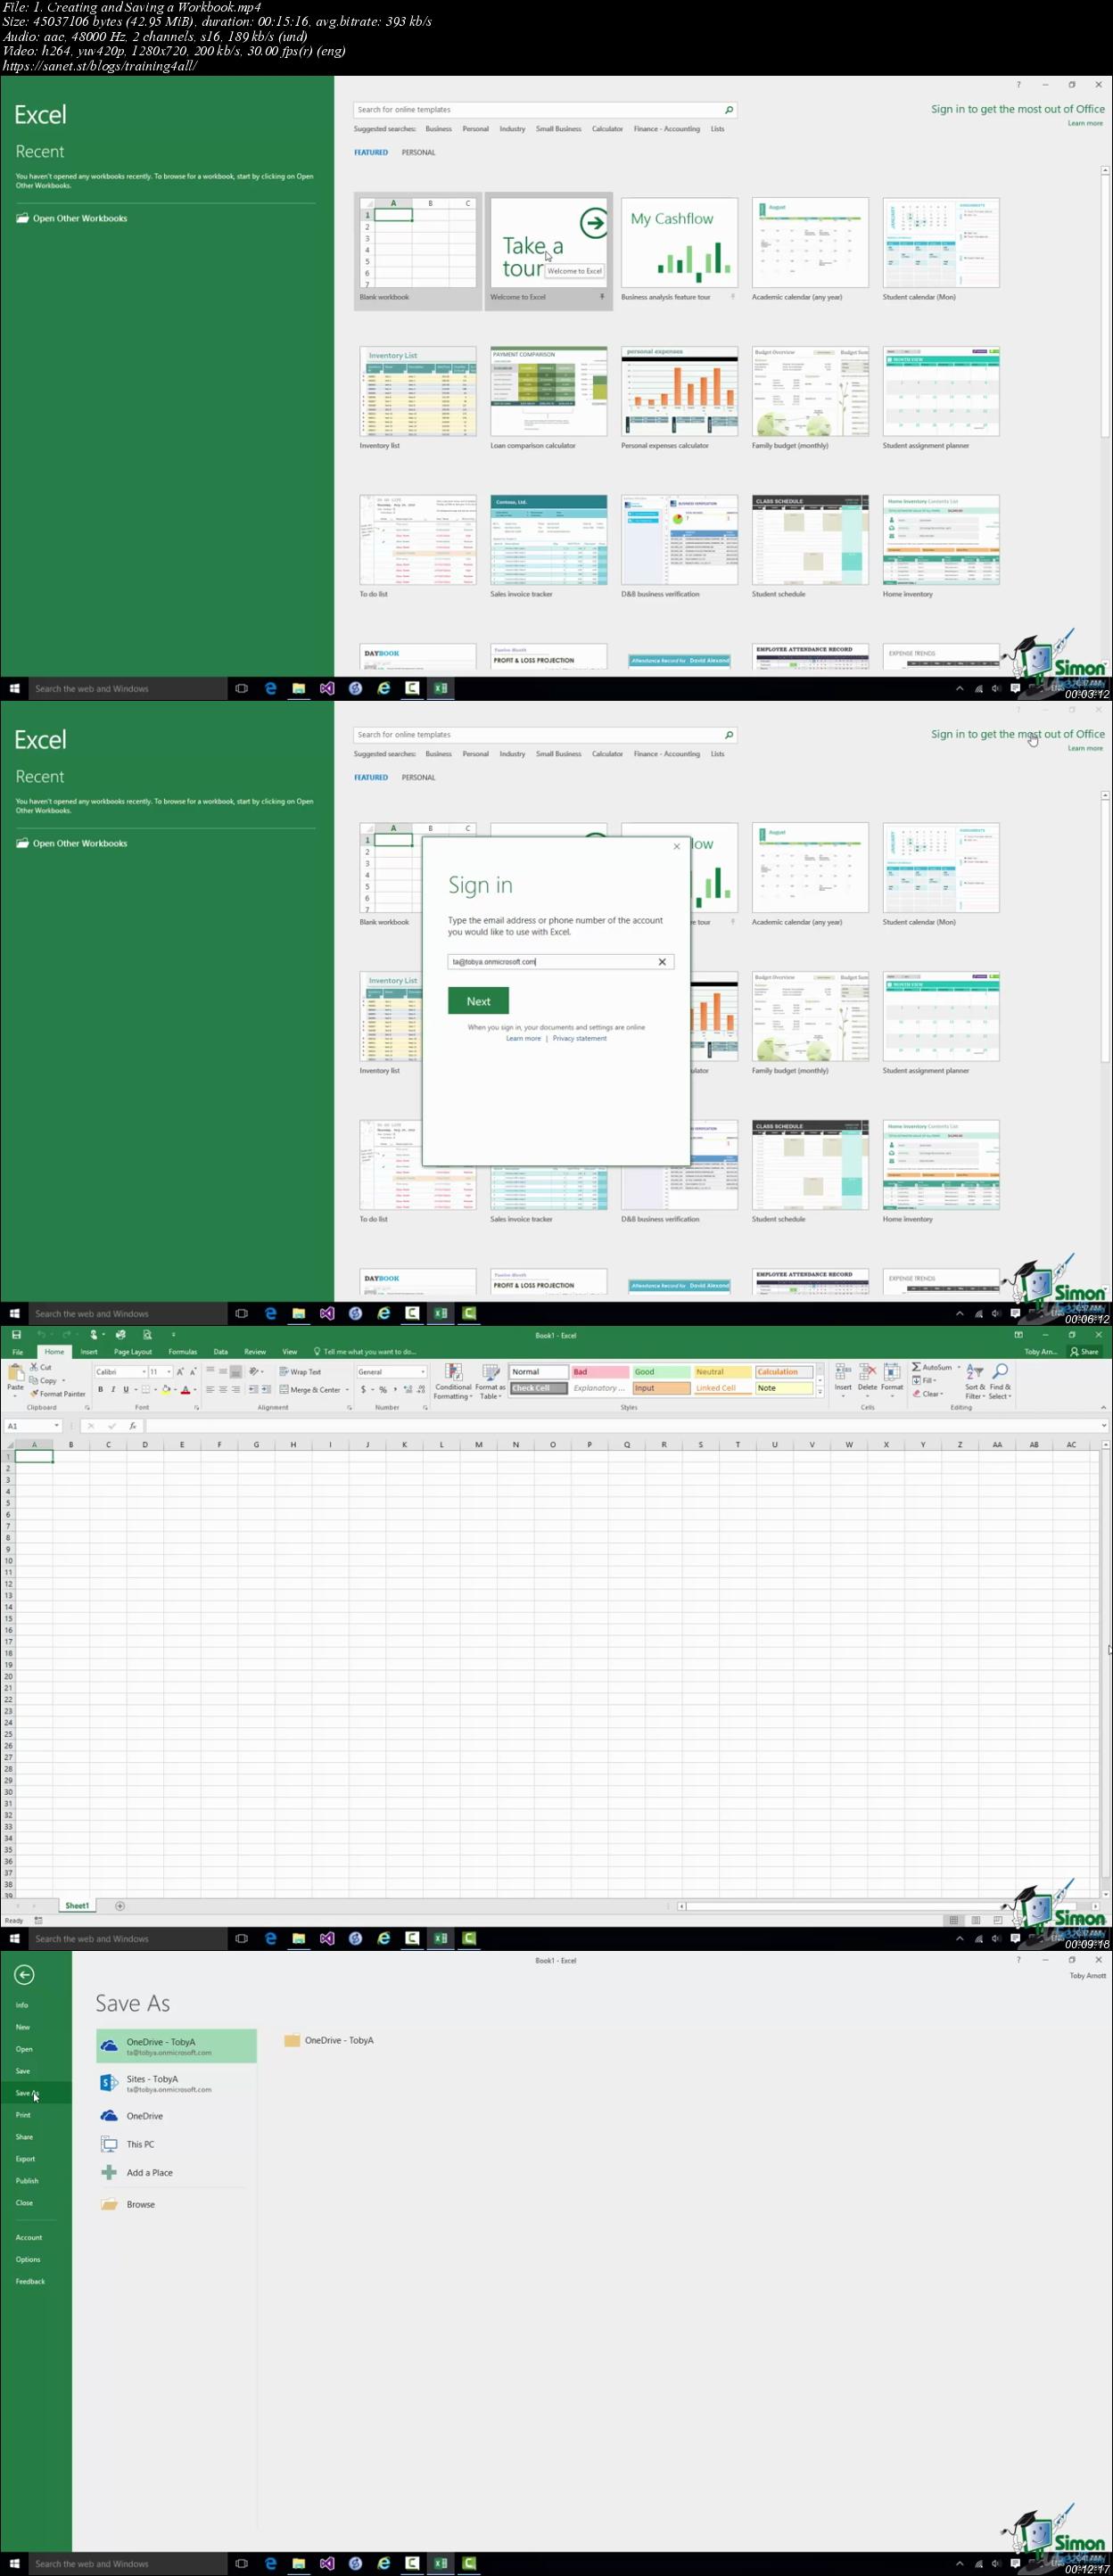
Task: Click the Percent Style button
Action: pyautogui.click(x=382, y=1389)
